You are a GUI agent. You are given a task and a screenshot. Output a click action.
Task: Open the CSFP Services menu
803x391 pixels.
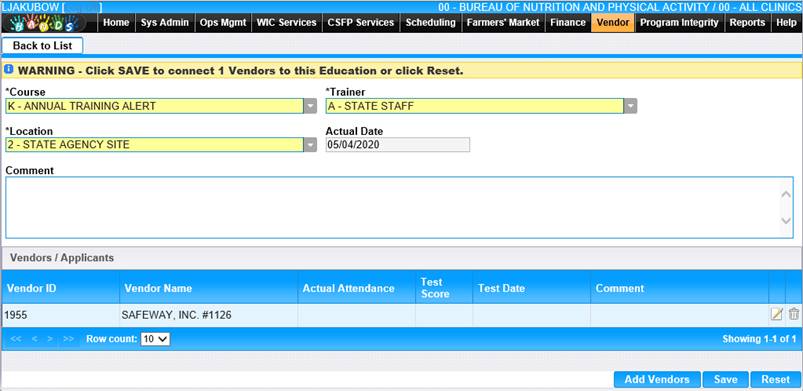(361, 23)
